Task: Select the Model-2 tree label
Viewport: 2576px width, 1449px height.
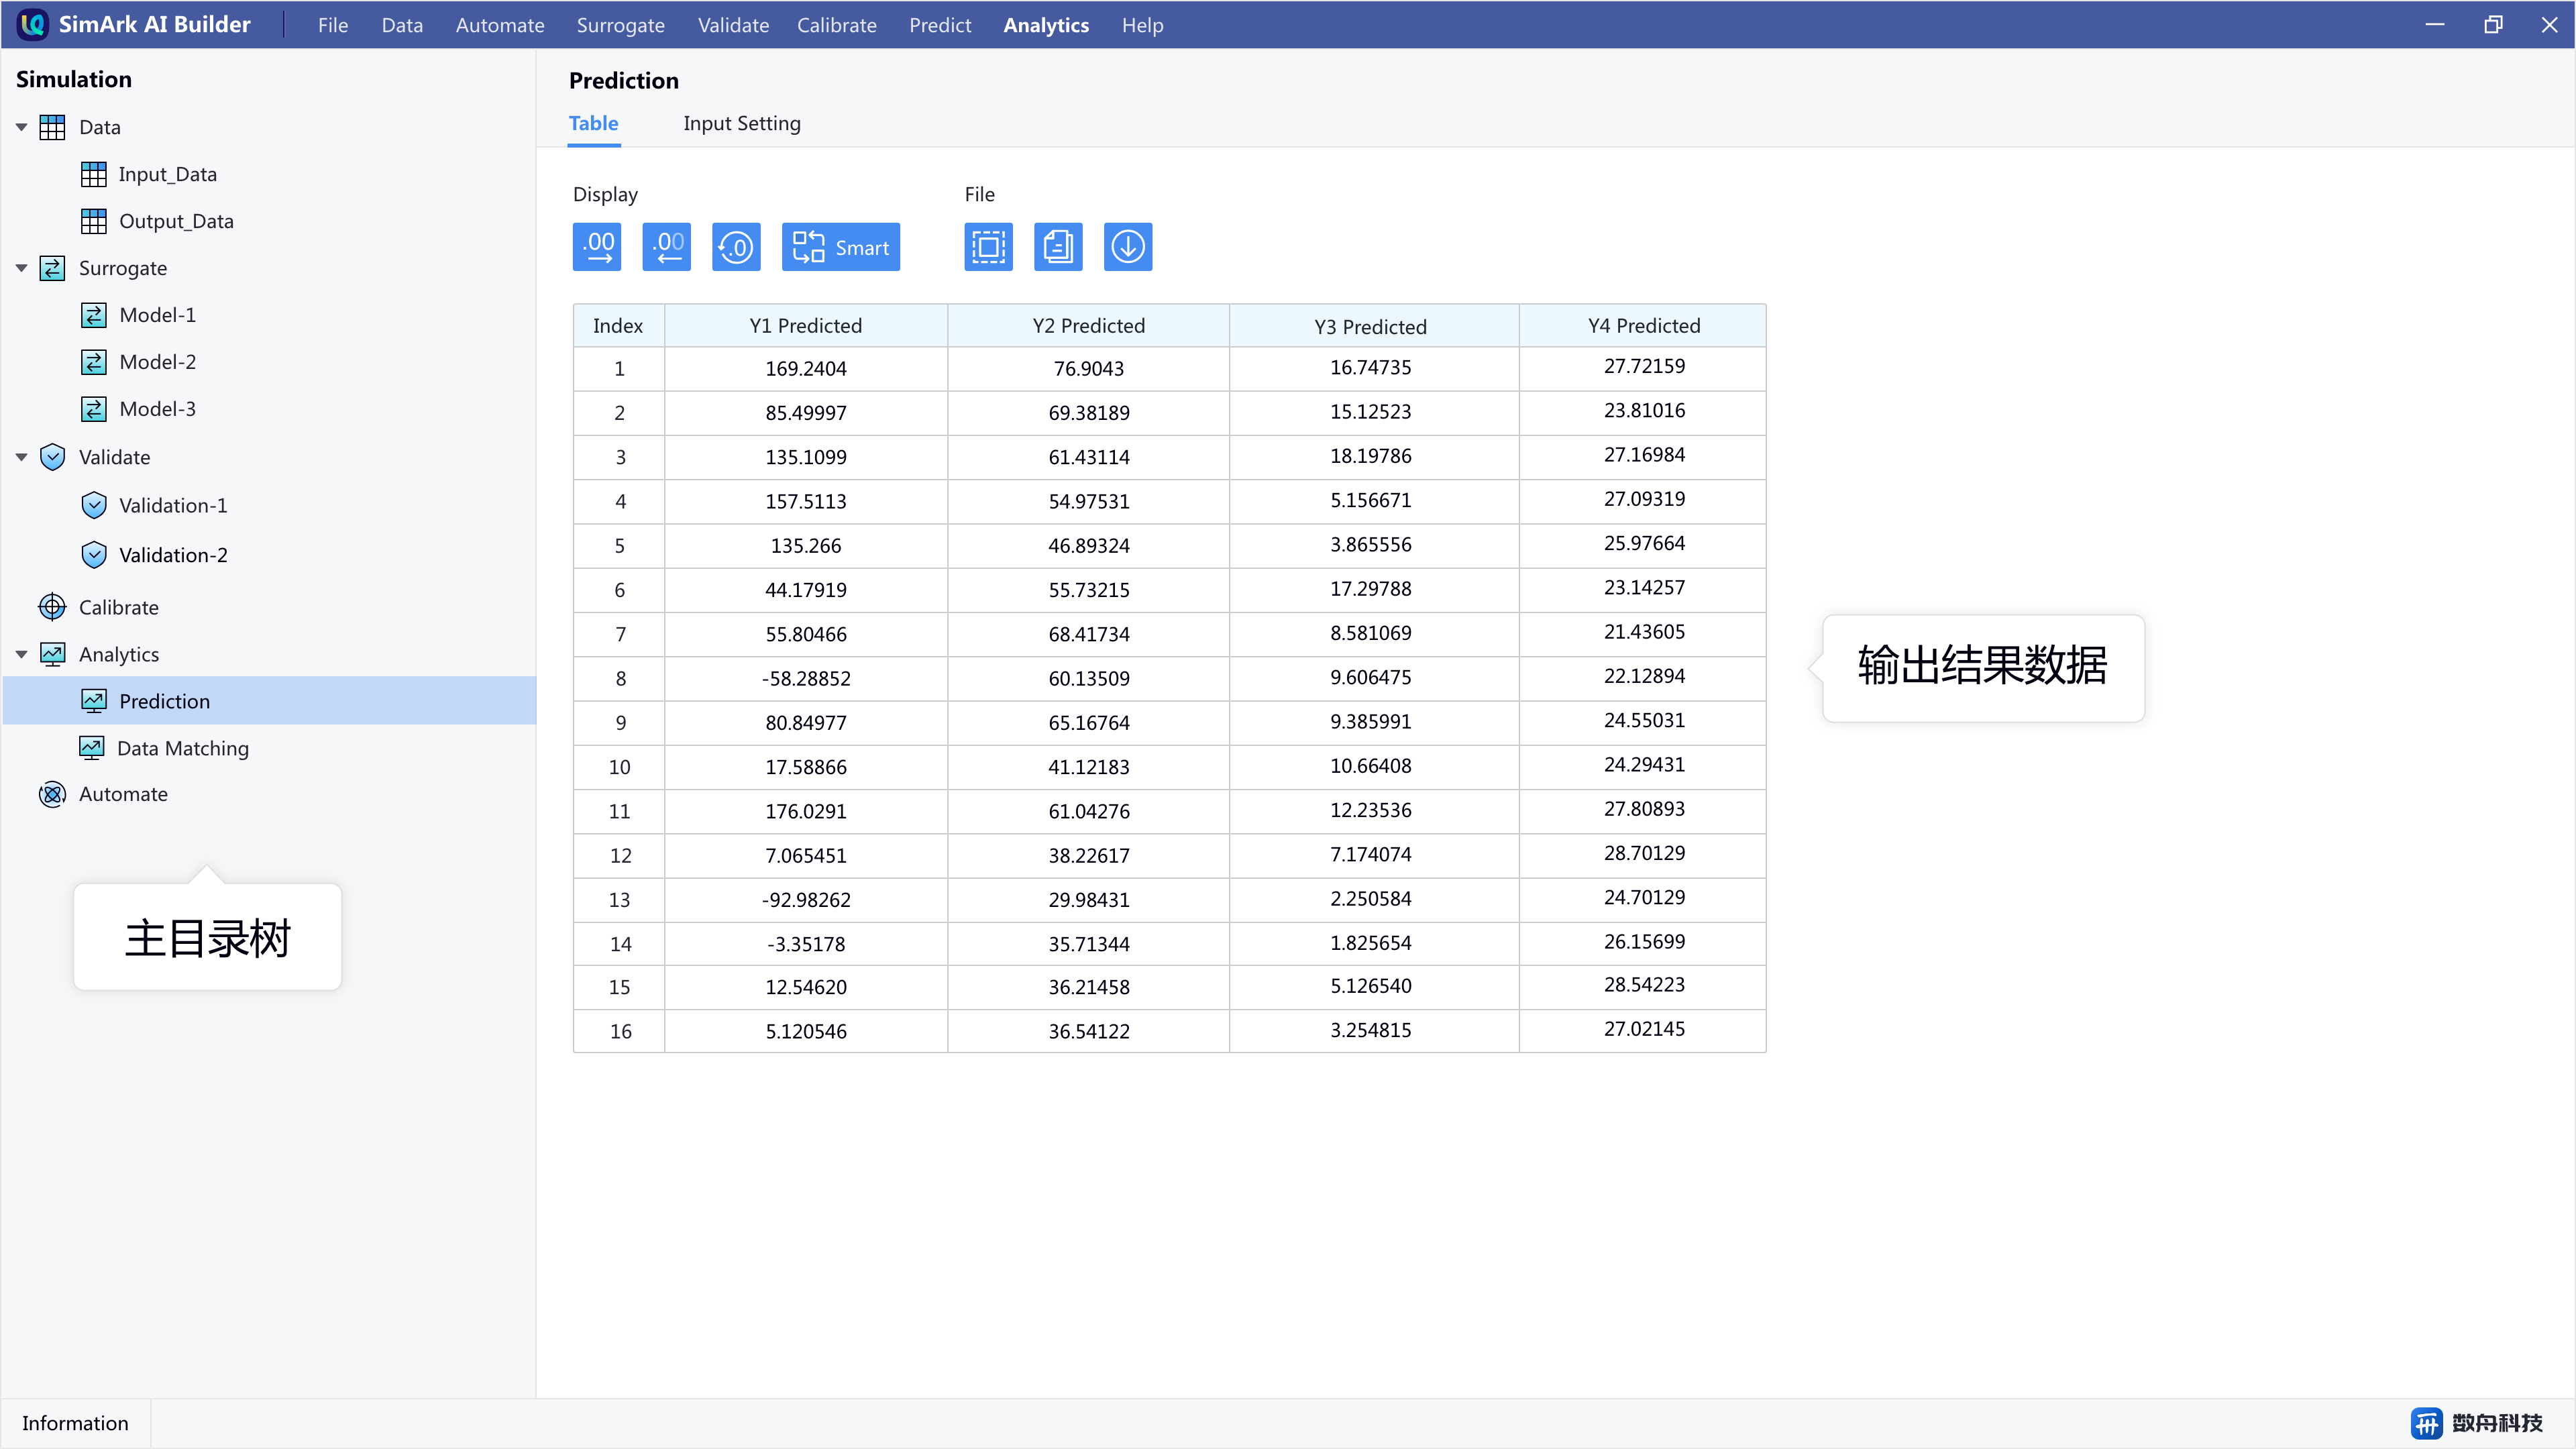Action: point(157,362)
